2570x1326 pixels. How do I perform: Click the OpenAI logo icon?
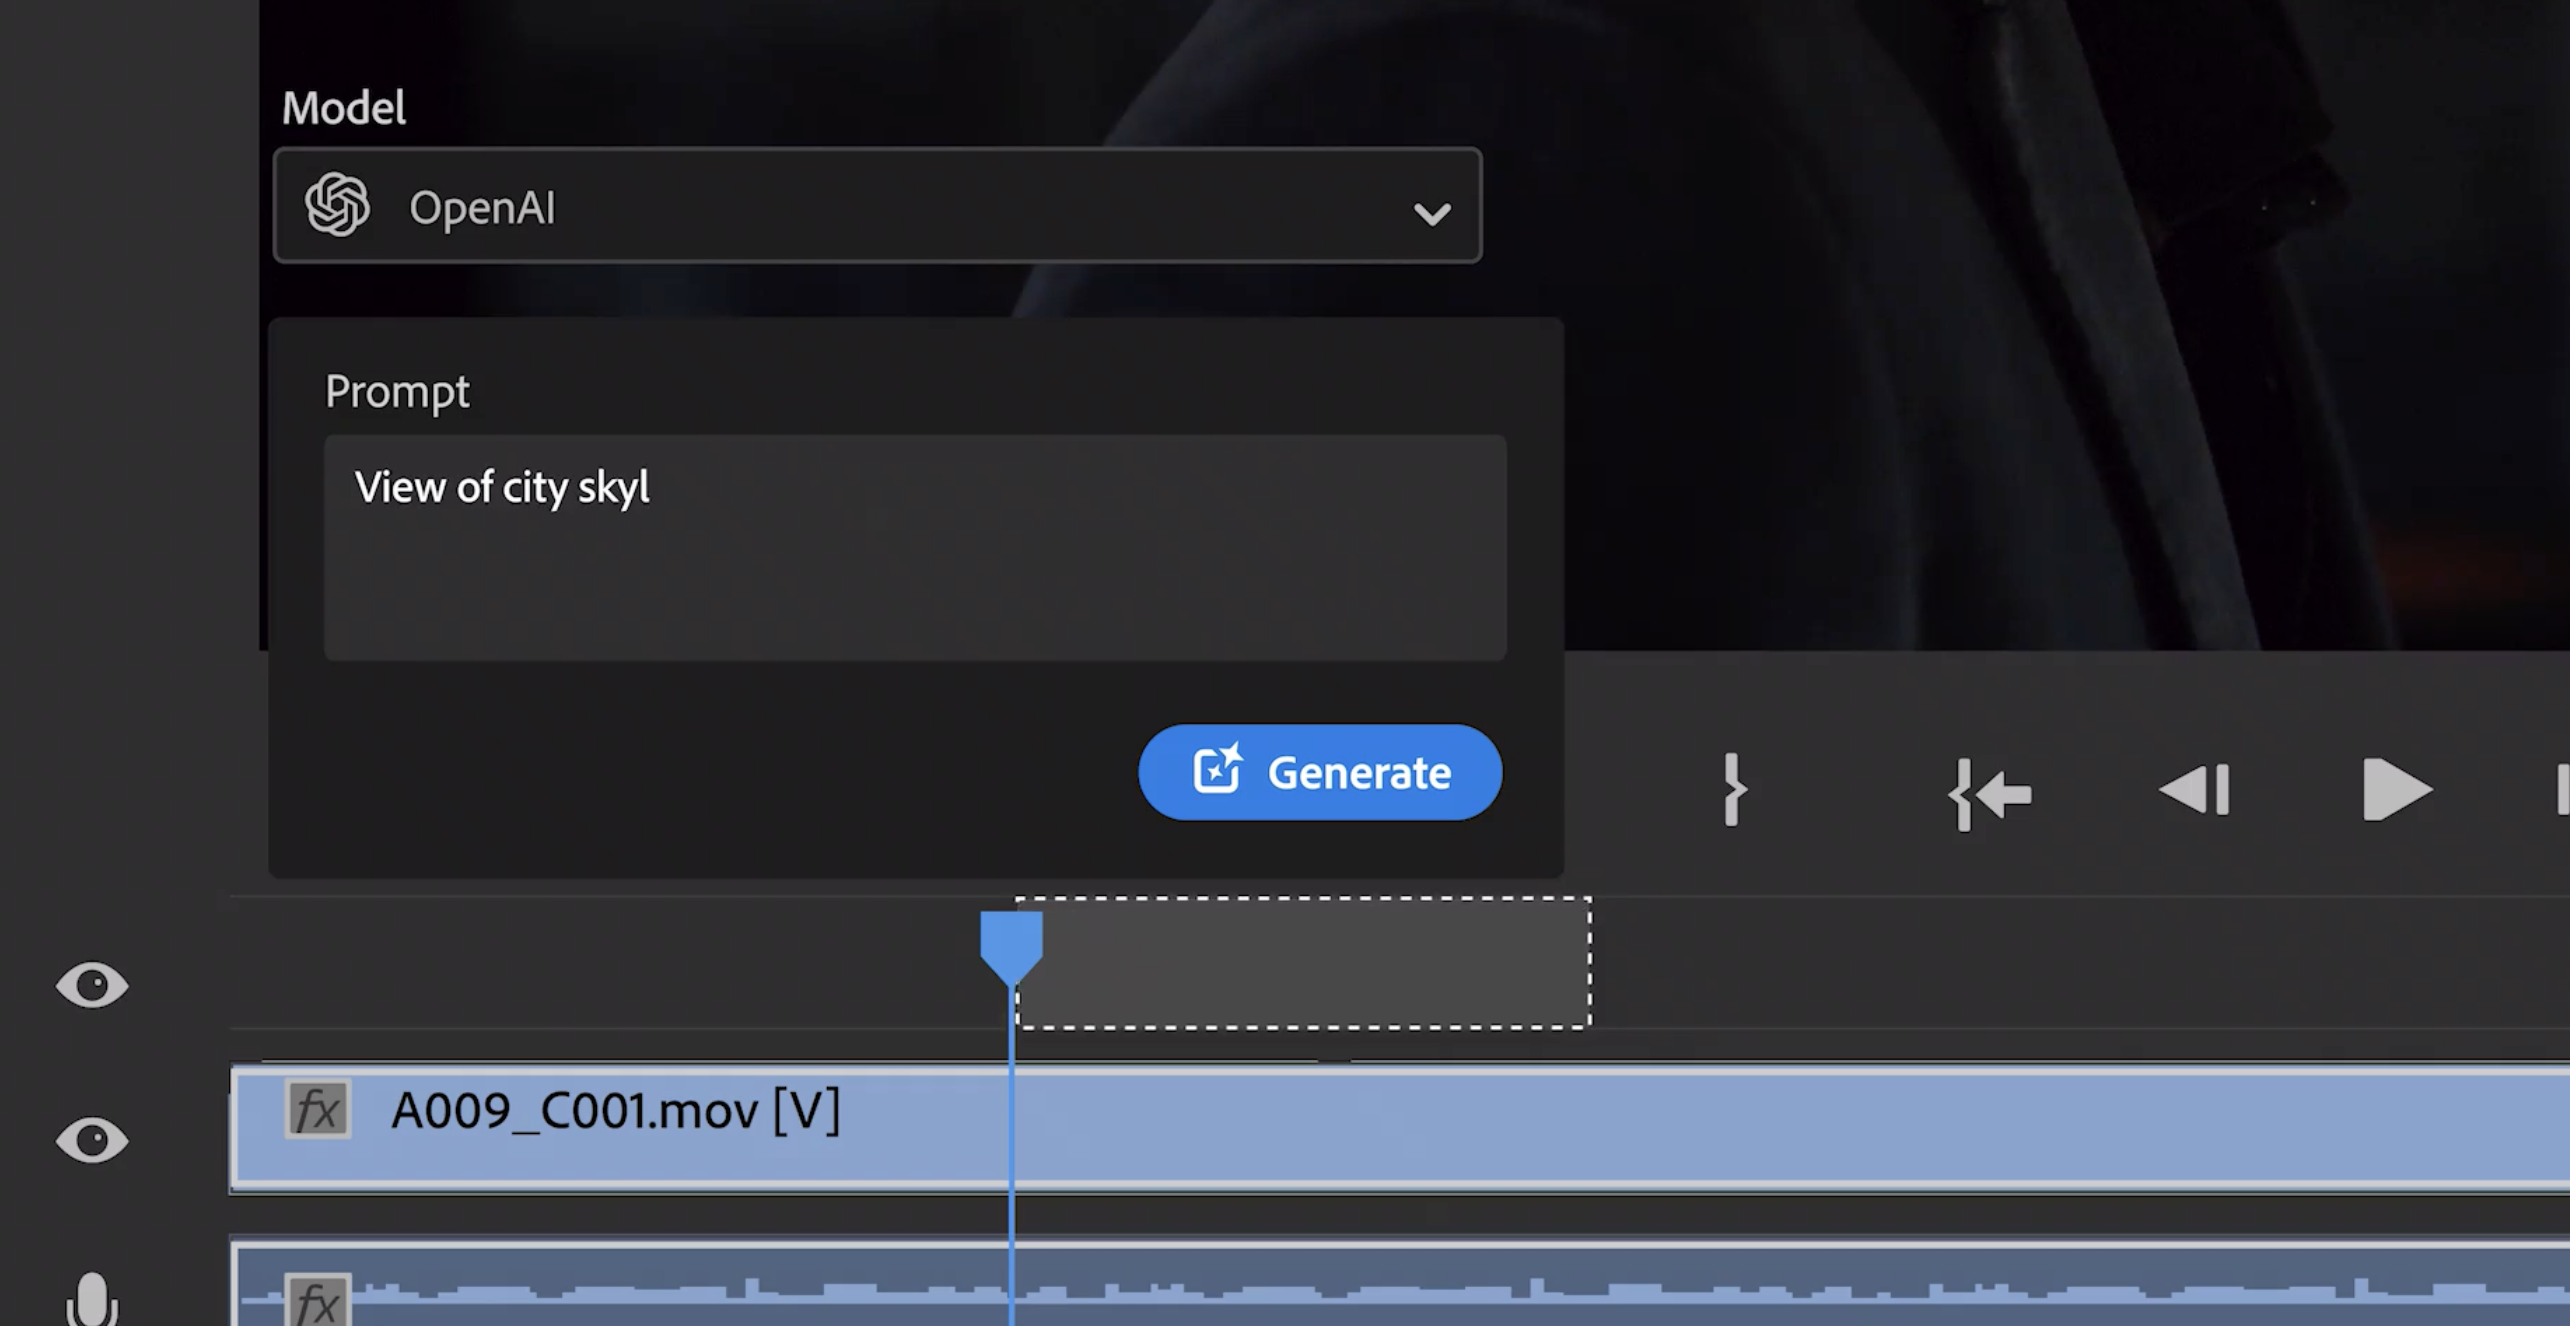(x=337, y=205)
